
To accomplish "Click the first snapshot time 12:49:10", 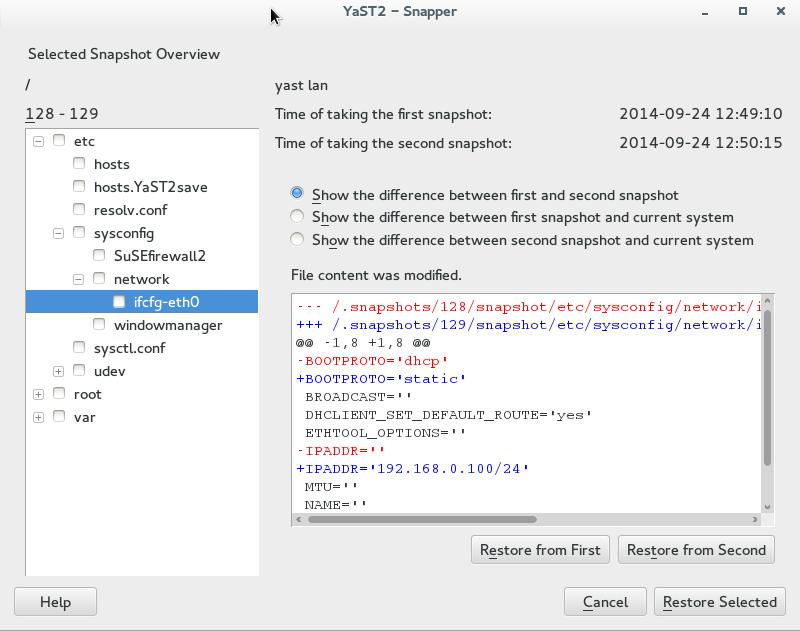I will pyautogui.click(x=701, y=114).
